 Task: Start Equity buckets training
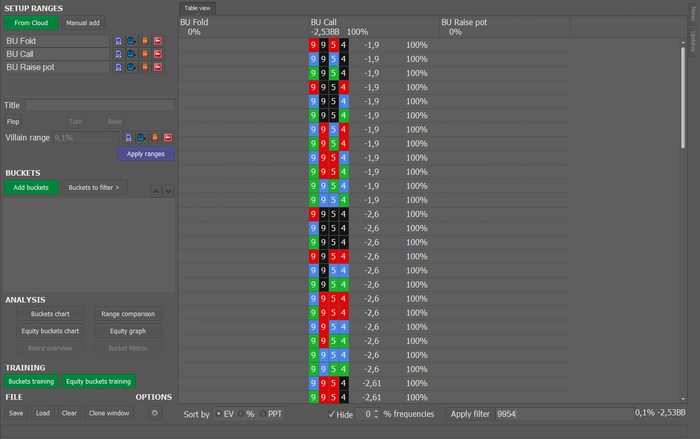(x=99, y=381)
